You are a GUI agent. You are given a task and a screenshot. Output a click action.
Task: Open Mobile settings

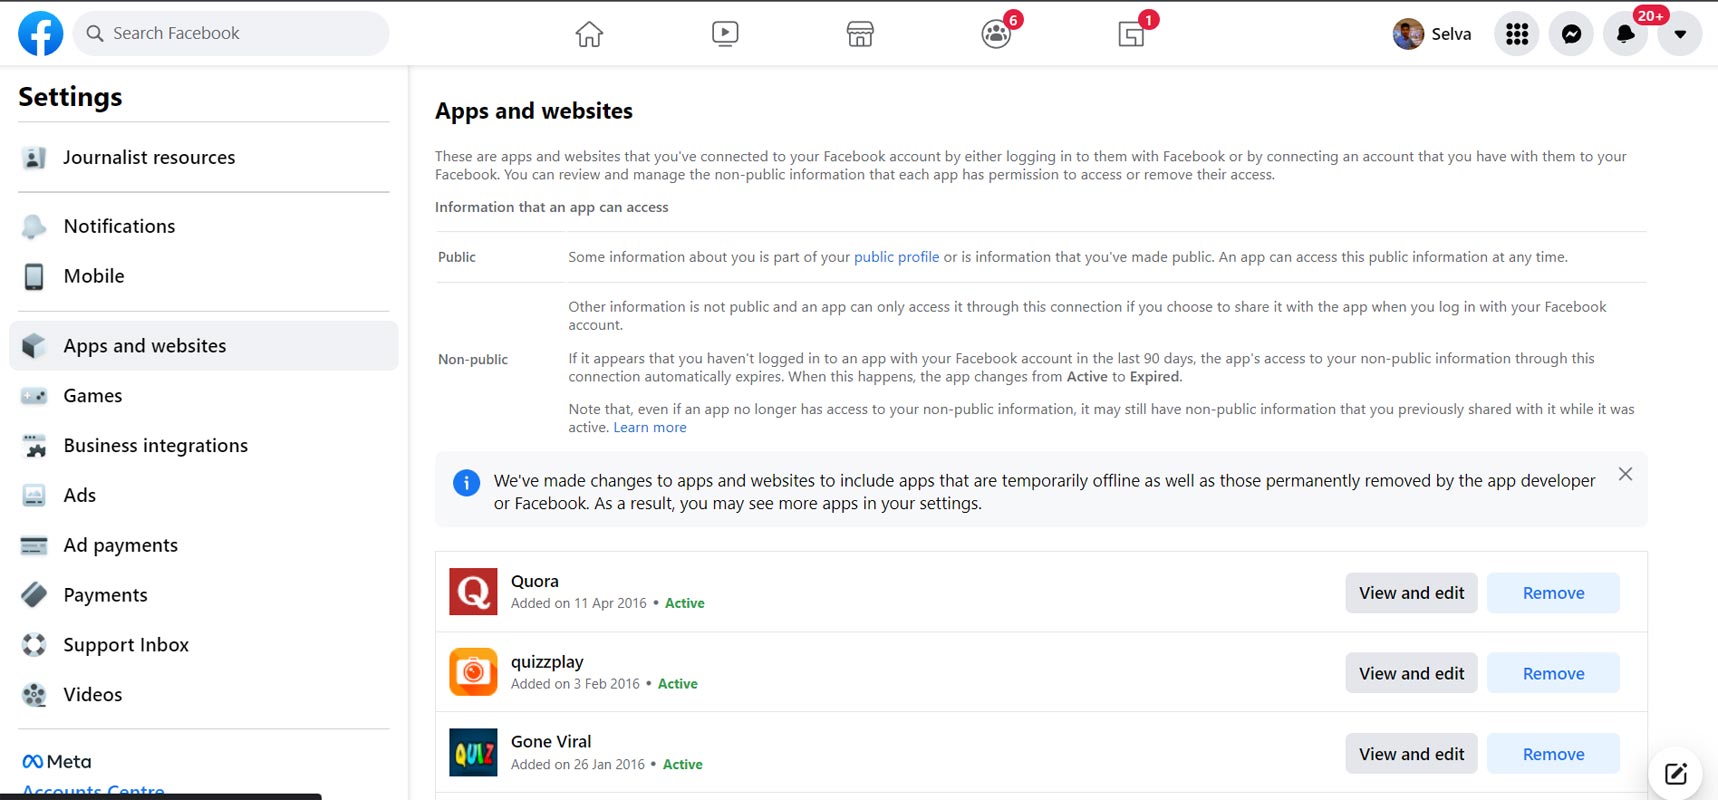[204, 276]
